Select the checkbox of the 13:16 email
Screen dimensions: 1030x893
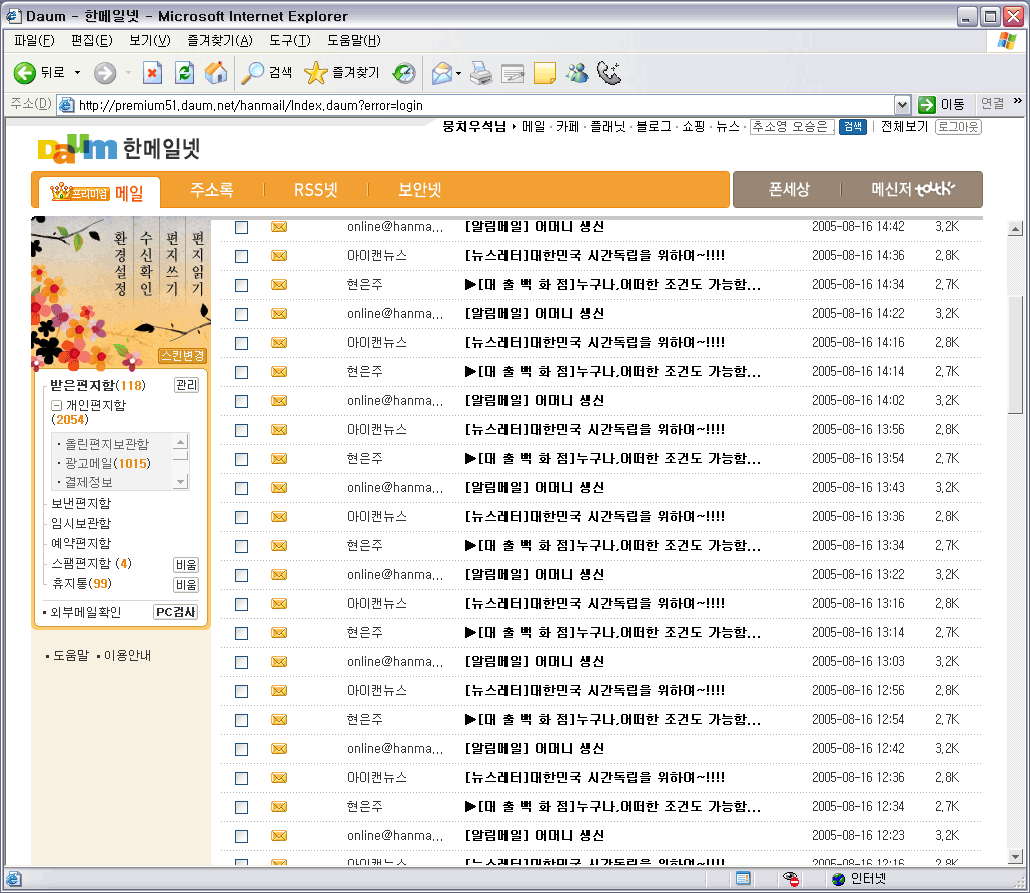pyautogui.click(x=242, y=605)
